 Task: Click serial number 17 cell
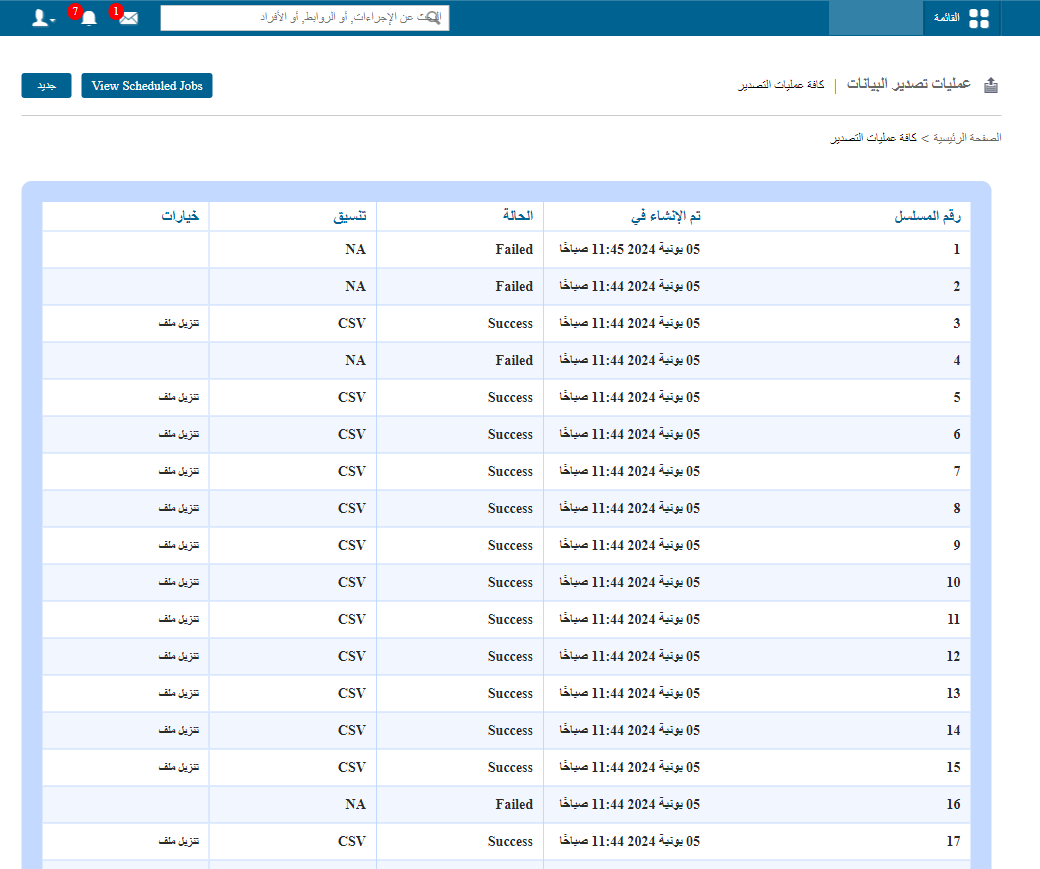tap(953, 841)
